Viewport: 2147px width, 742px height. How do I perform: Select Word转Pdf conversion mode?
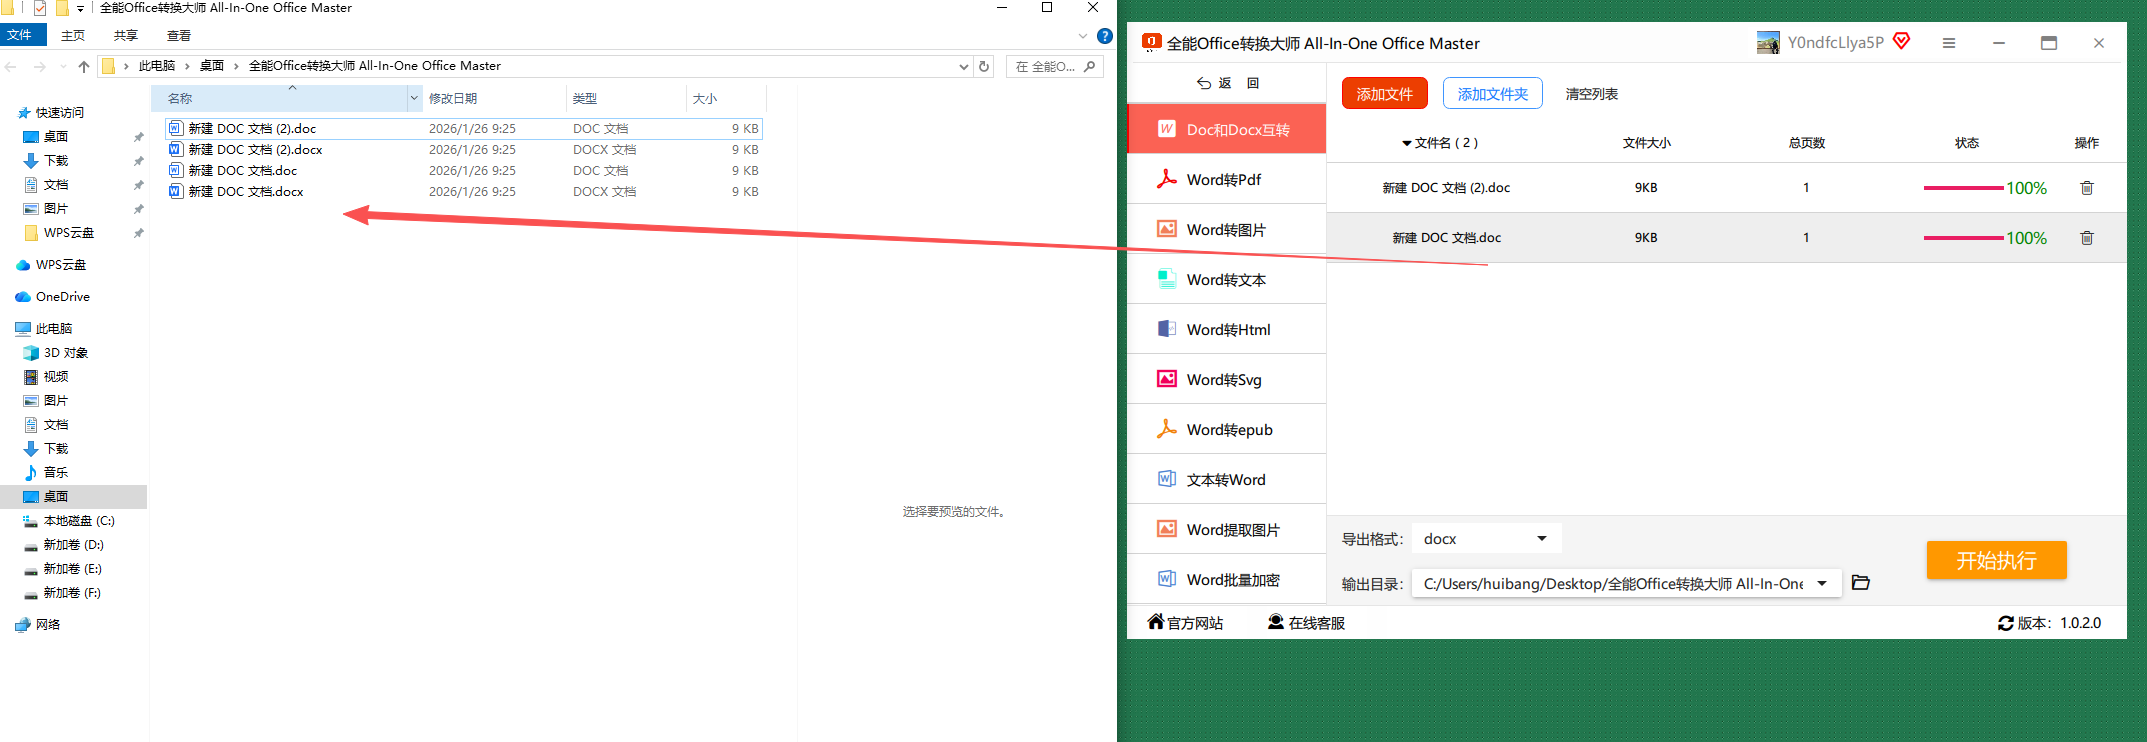click(x=1226, y=180)
